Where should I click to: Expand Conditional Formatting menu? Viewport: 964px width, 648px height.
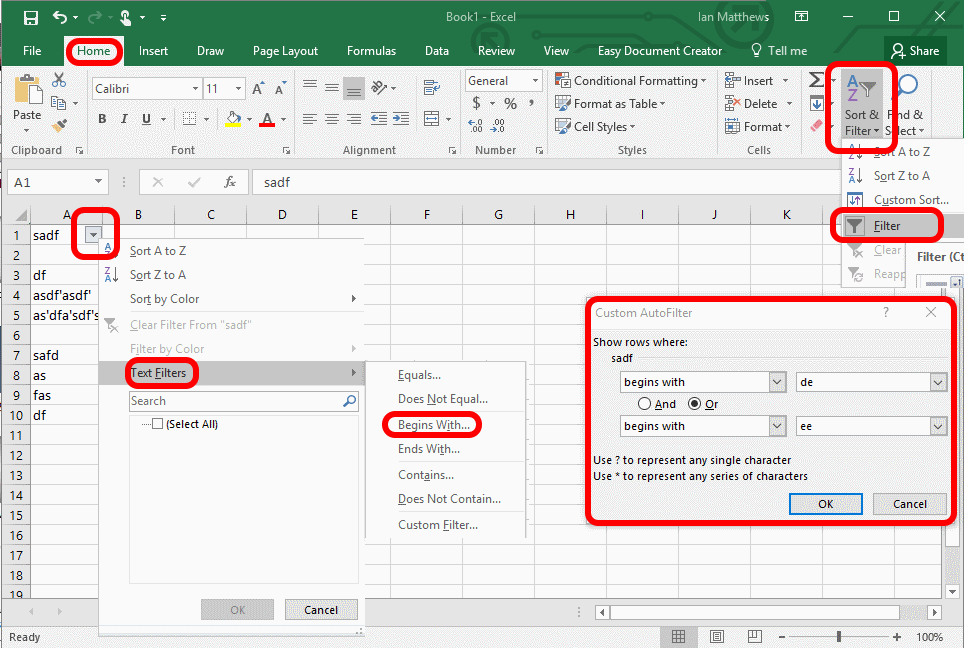(630, 81)
